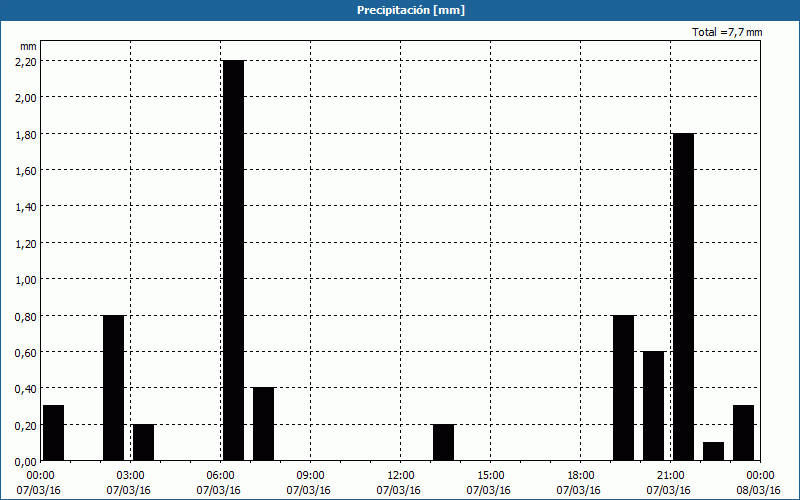
Task: Click the 0,40 mm bar after 06:00
Action: click(x=263, y=424)
